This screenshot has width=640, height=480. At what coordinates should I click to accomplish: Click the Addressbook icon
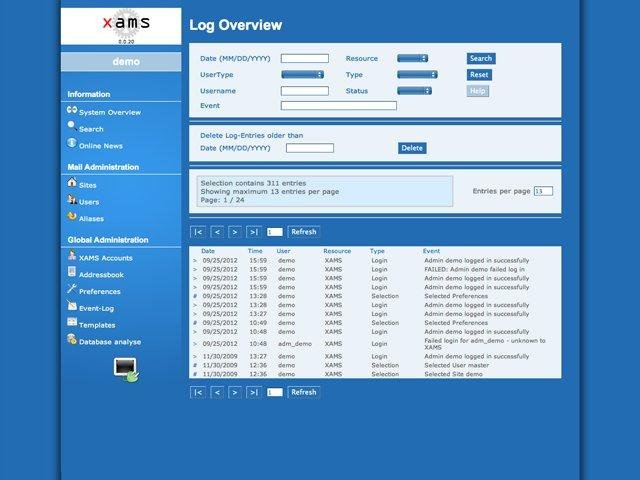click(x=72, y=272)
